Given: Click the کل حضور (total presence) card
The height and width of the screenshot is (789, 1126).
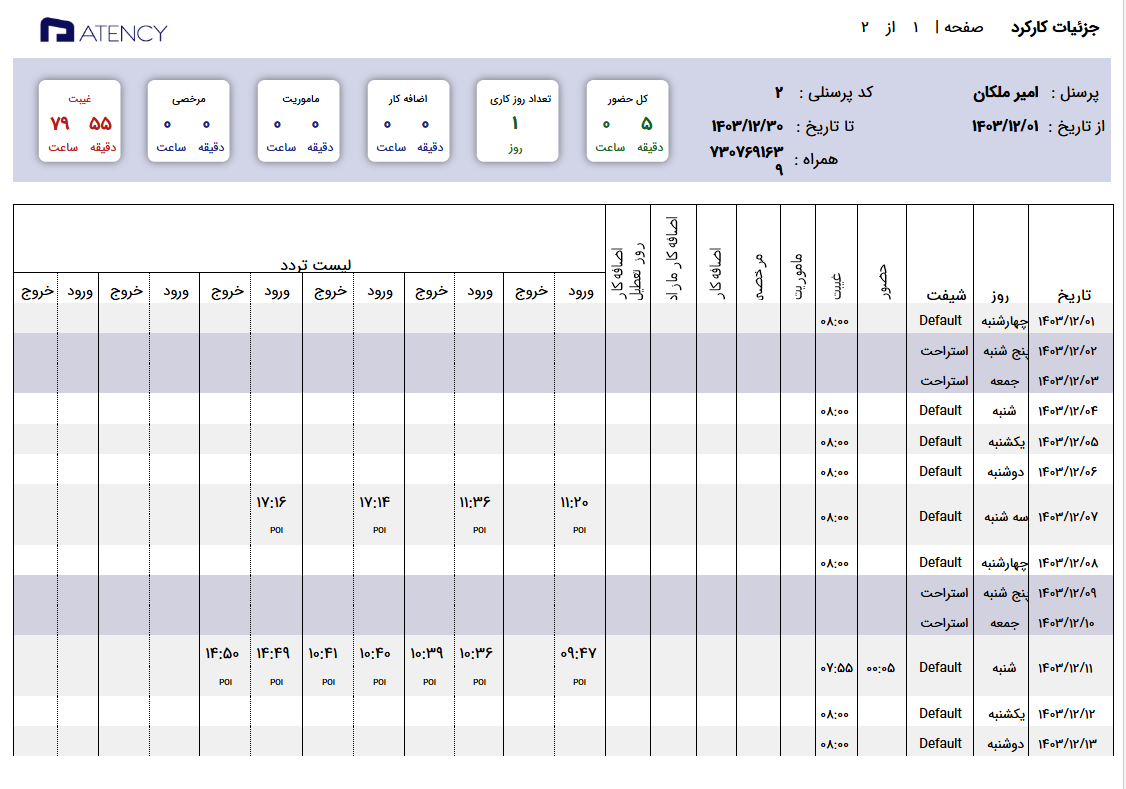Looking at the screenshot, I should coord(626,122).
